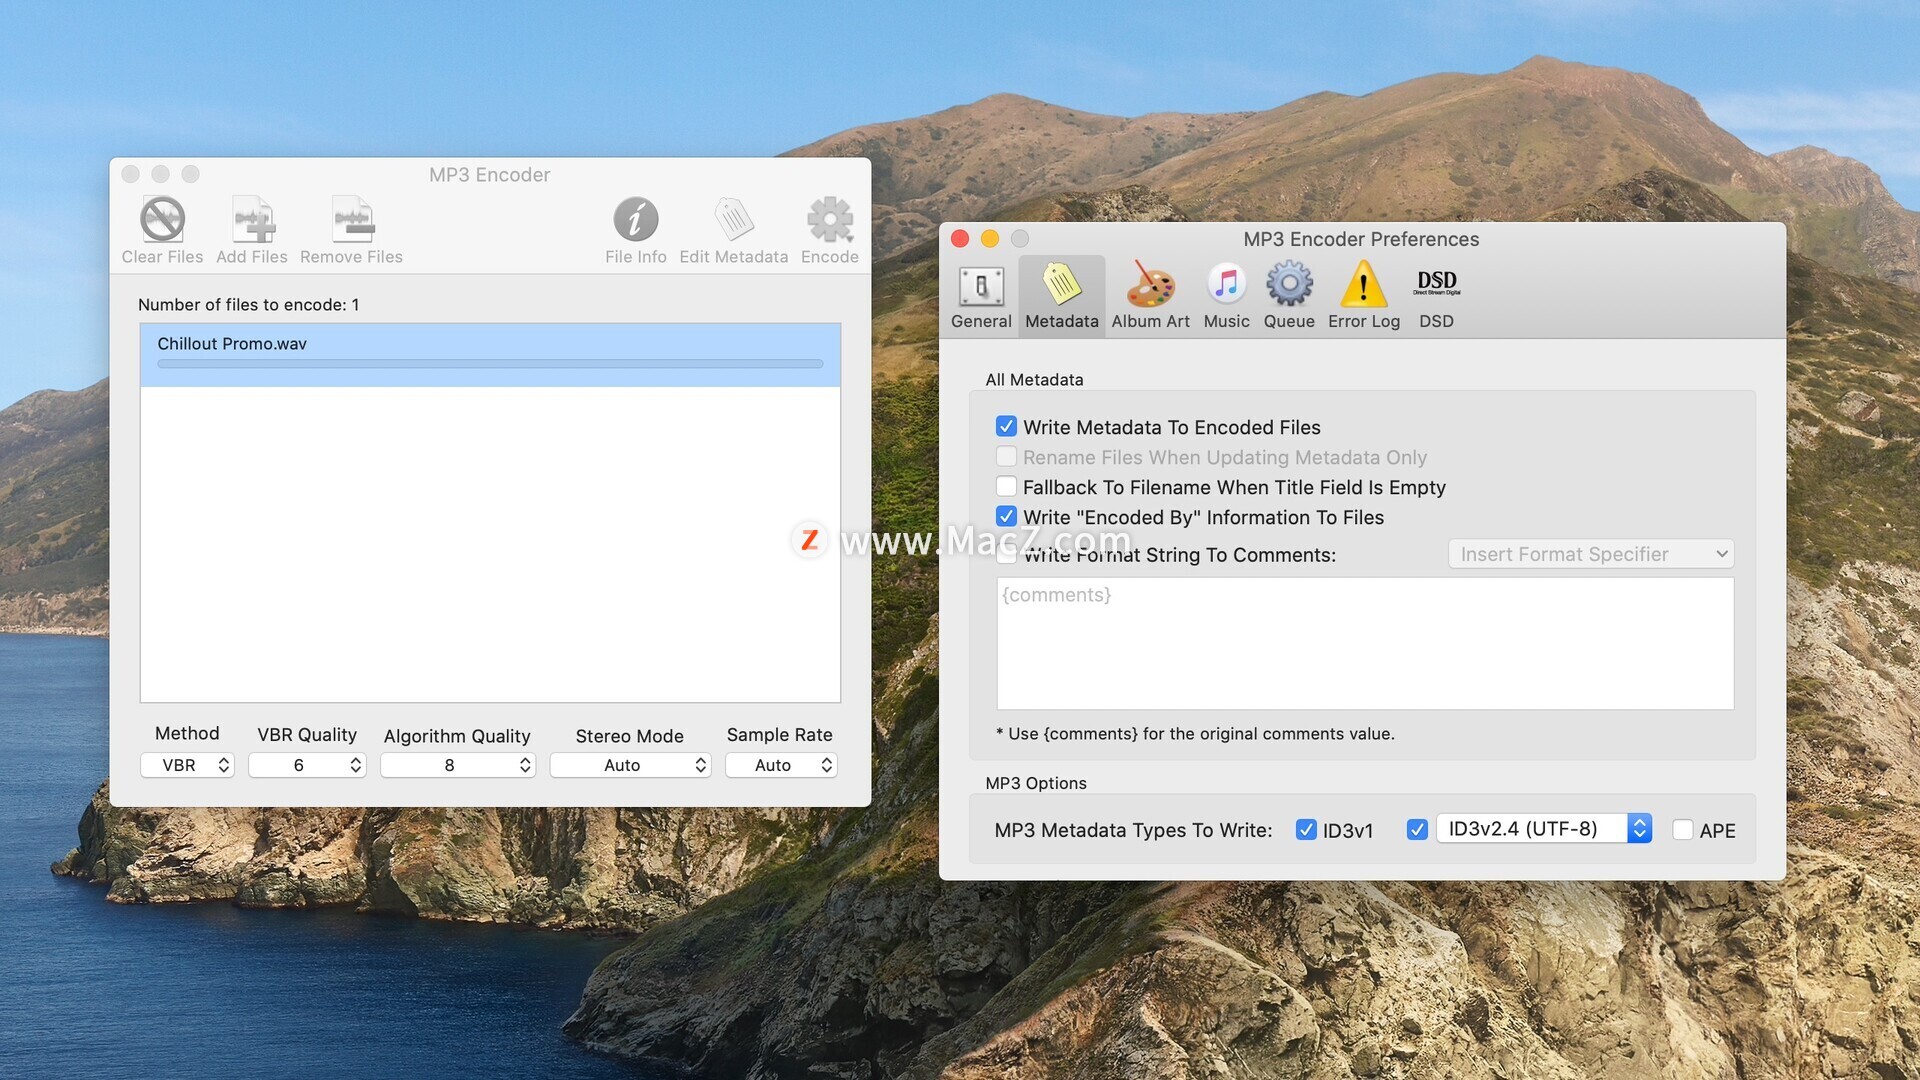Viewport: 1920px width, 1080px height.
Task: Click into the {comments} format text area
Action: [x=1365, y=644]
